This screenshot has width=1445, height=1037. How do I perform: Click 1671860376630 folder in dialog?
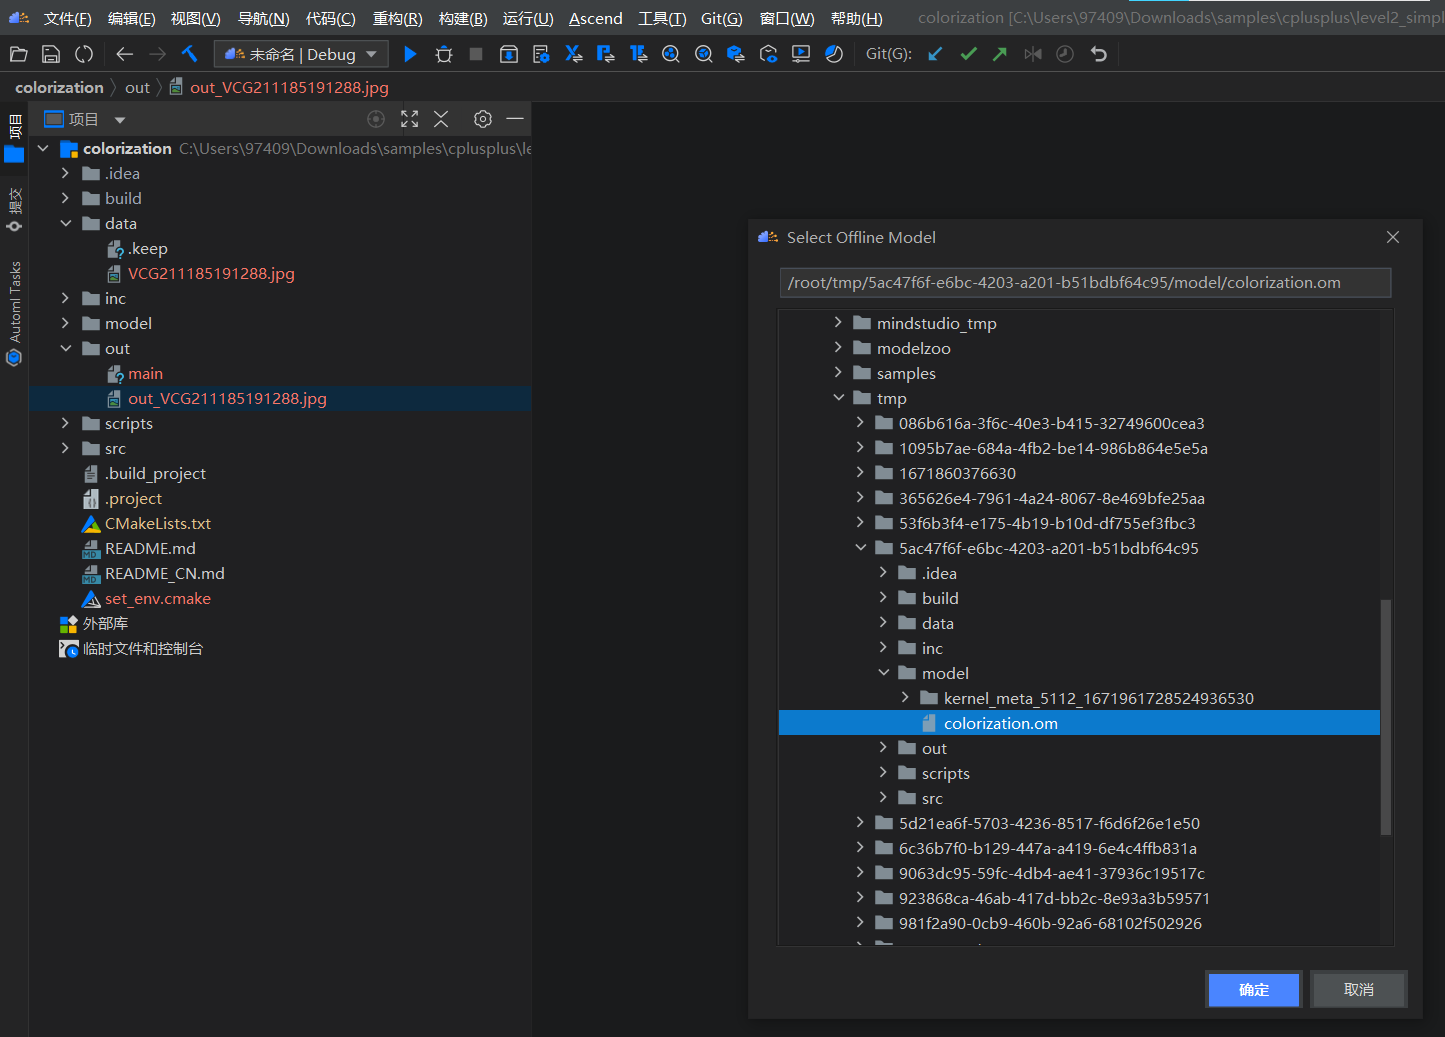[957, 473]
